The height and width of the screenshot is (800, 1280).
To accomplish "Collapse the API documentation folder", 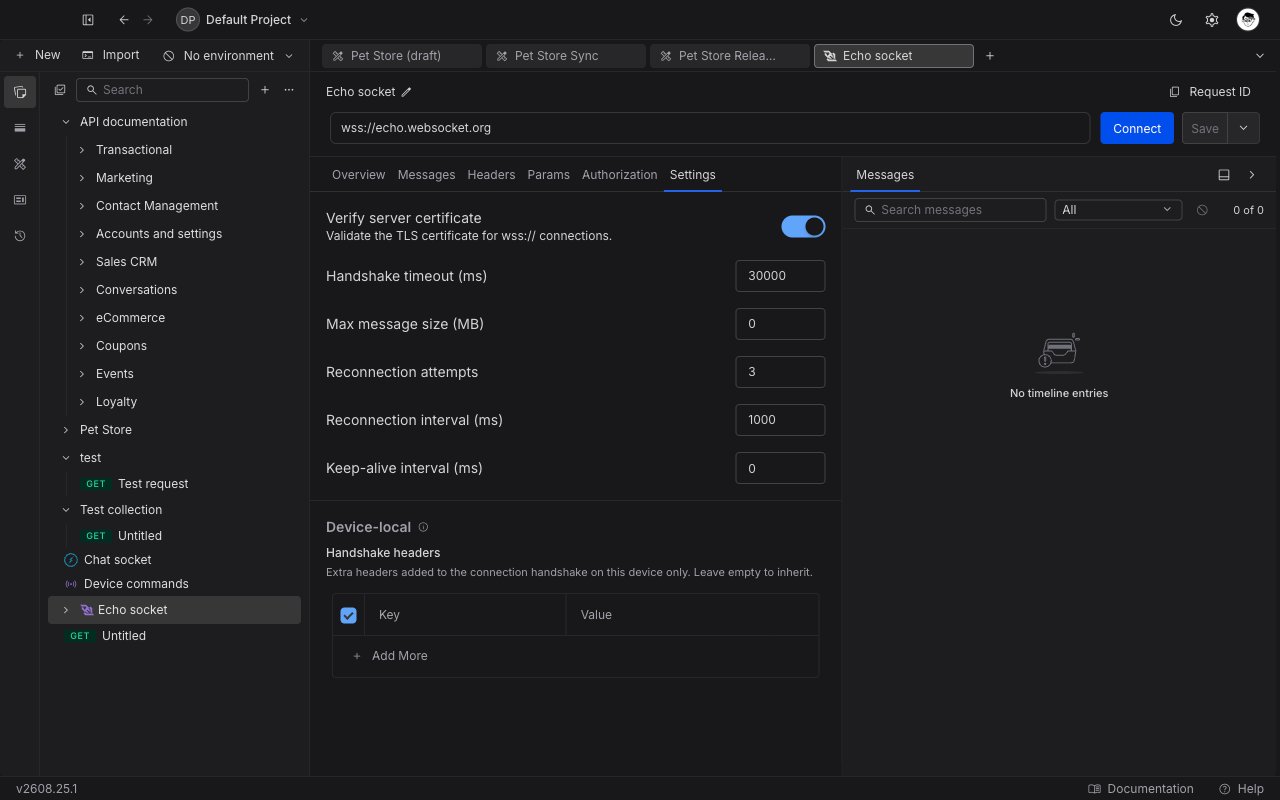I will tap(66, 122).
